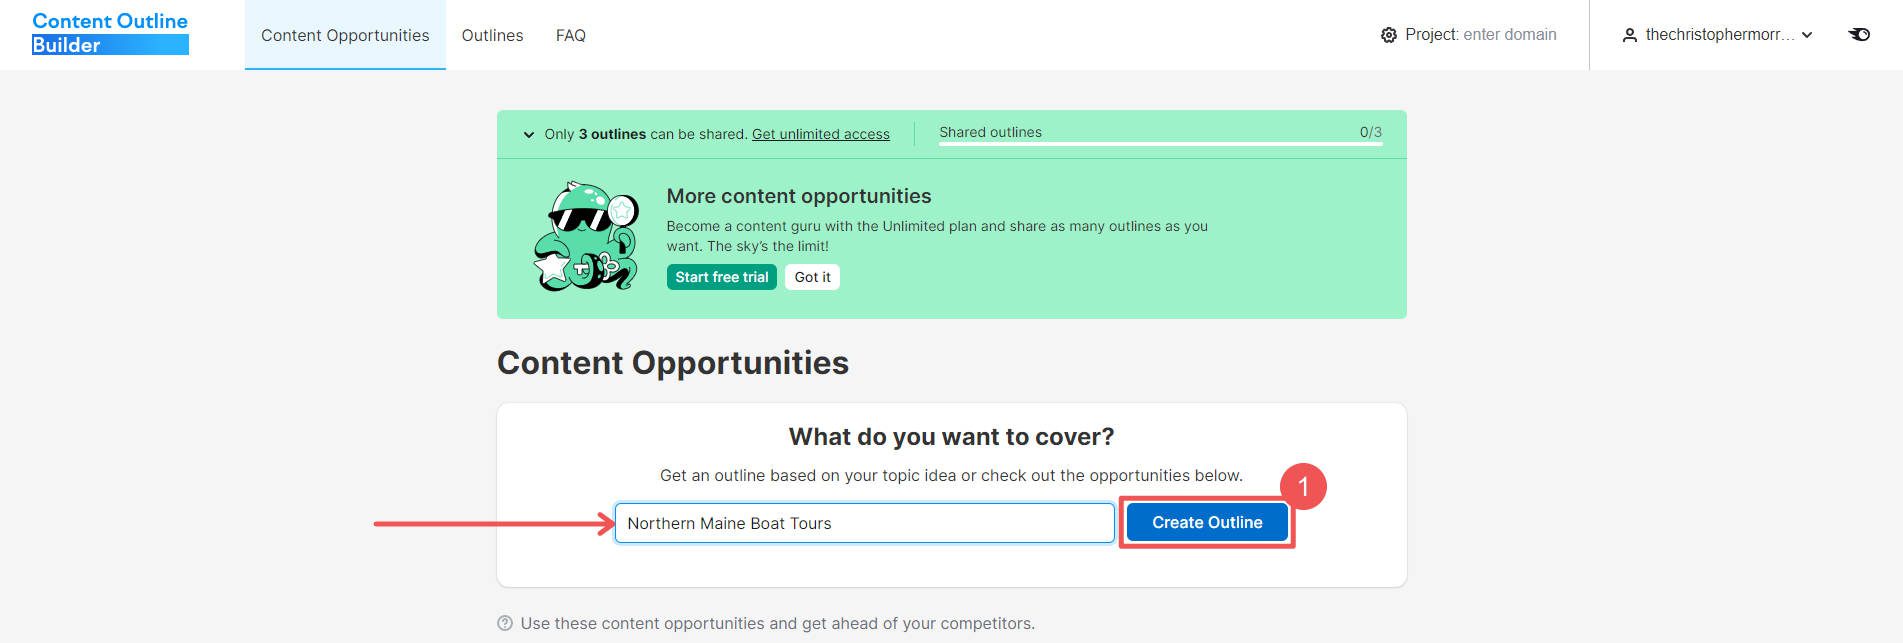Viewport: 1903px width, 643px height.
Task: Select the Content Opportunities tab
Action: coord(344,35)
